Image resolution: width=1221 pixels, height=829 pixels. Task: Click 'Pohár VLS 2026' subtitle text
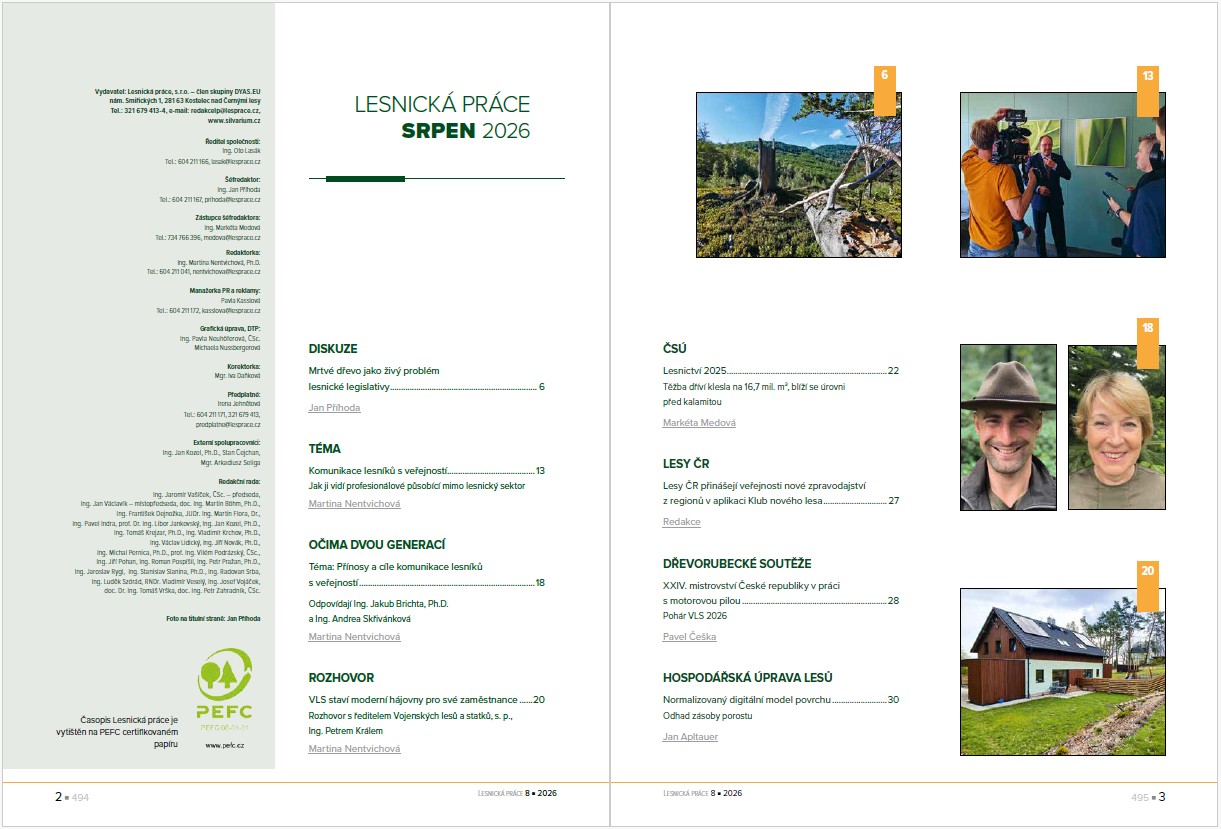[x=696, y=615]
